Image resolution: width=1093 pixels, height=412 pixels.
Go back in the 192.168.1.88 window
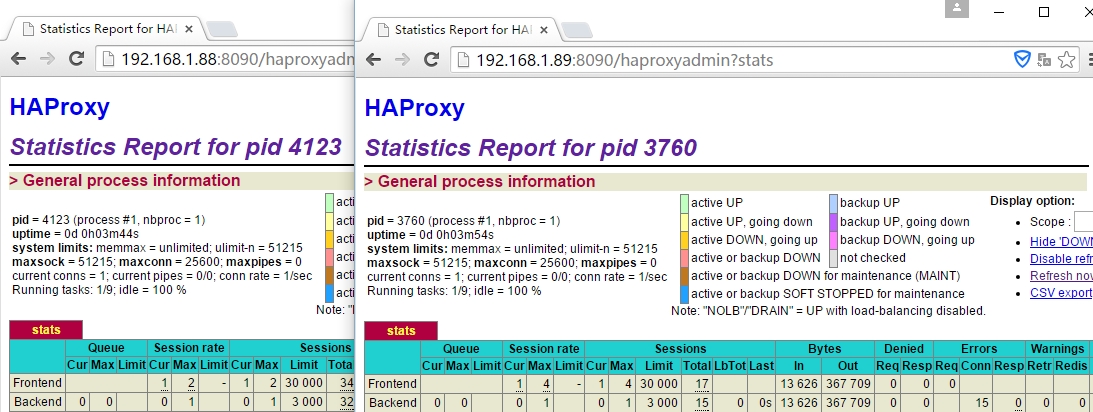(19, 60)
